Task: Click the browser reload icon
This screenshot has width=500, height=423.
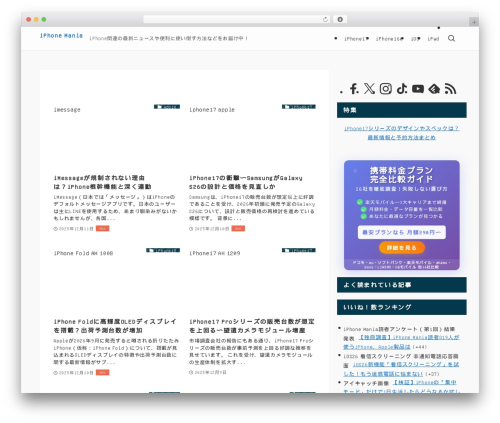Action: point(325,19)
